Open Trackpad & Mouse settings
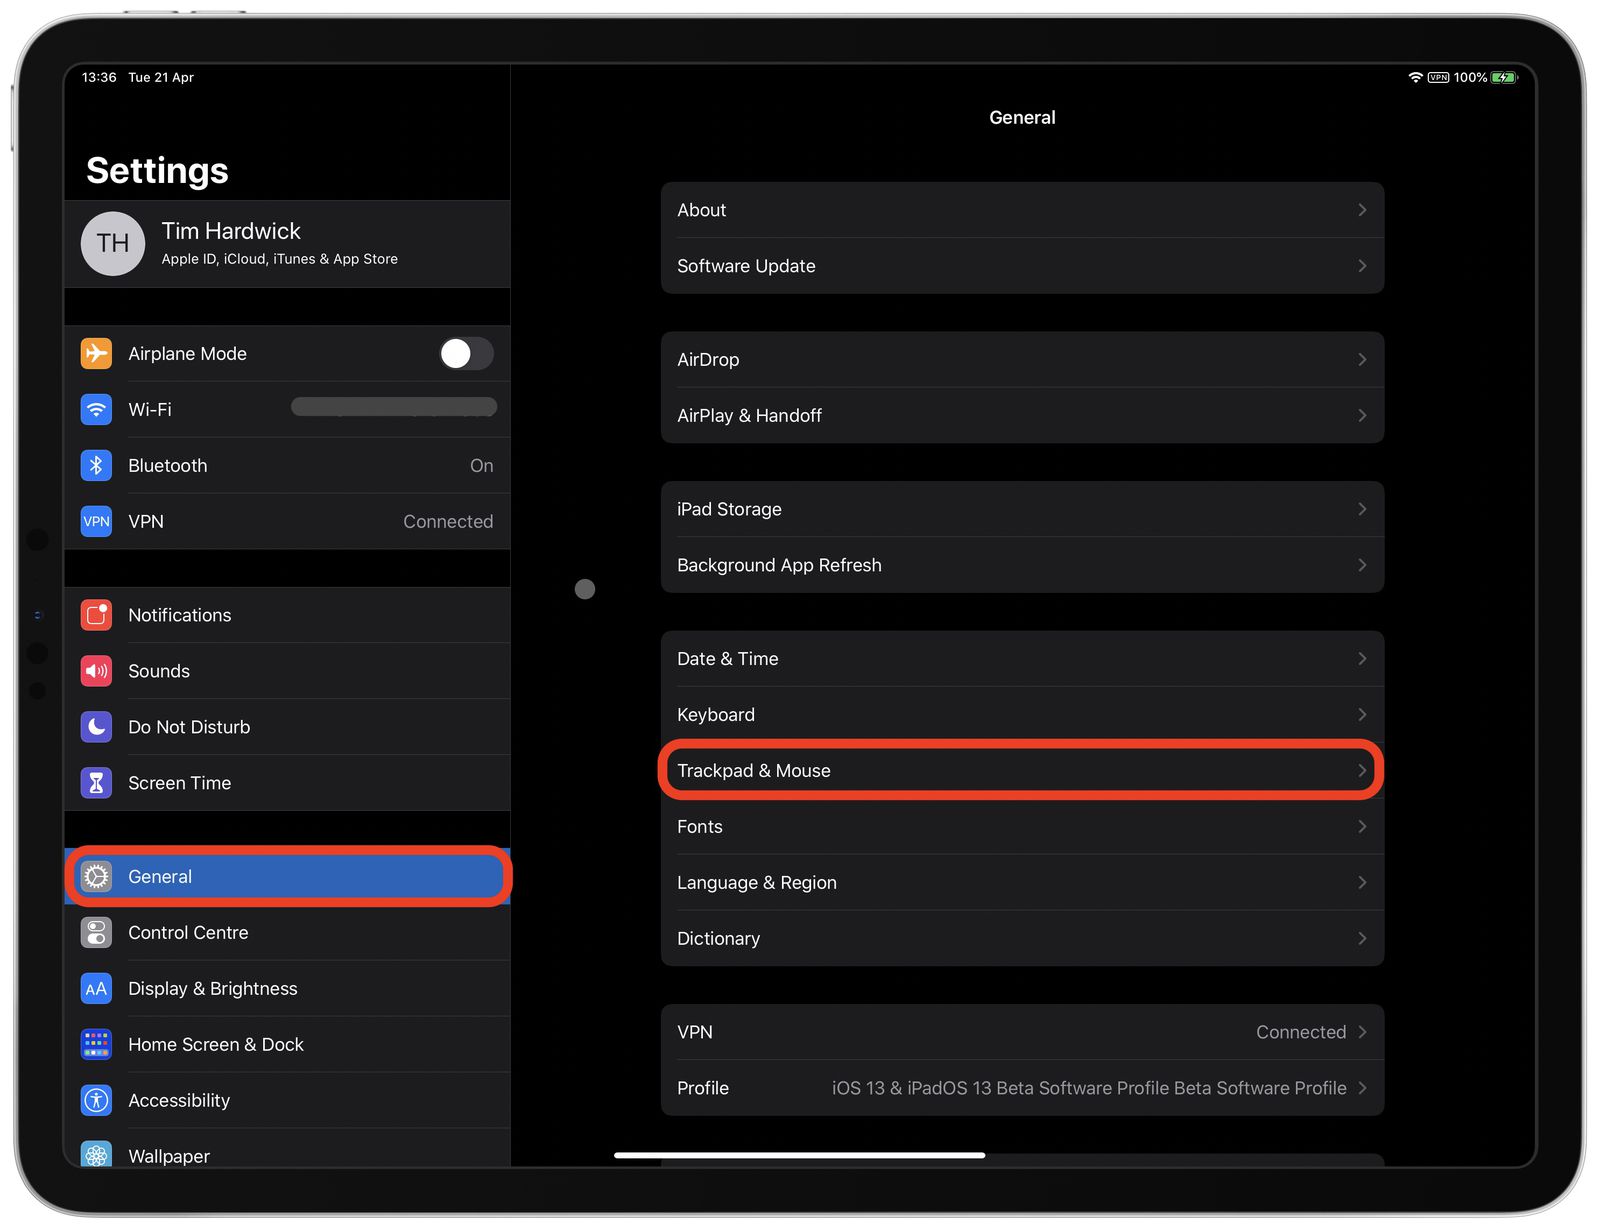 (1022, 770)
